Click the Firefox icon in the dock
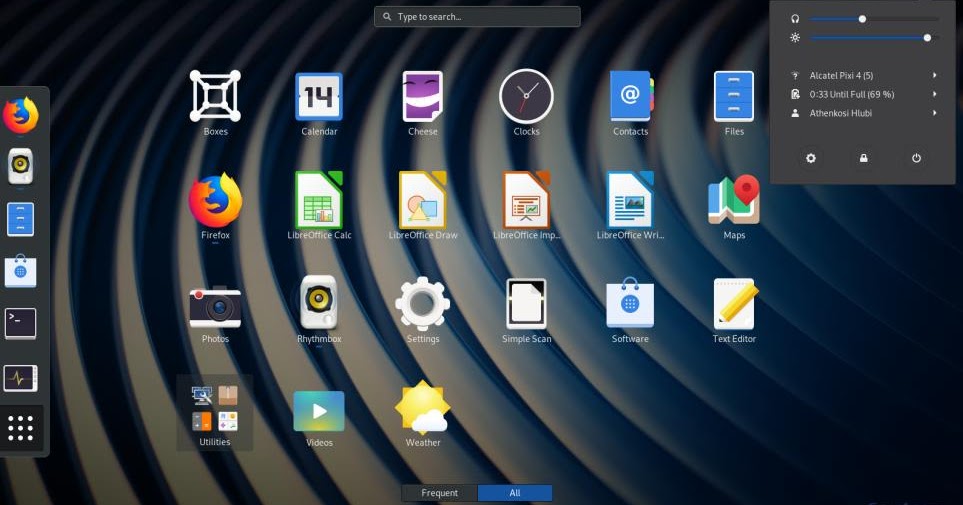963x505 pixels. [21, 115]
